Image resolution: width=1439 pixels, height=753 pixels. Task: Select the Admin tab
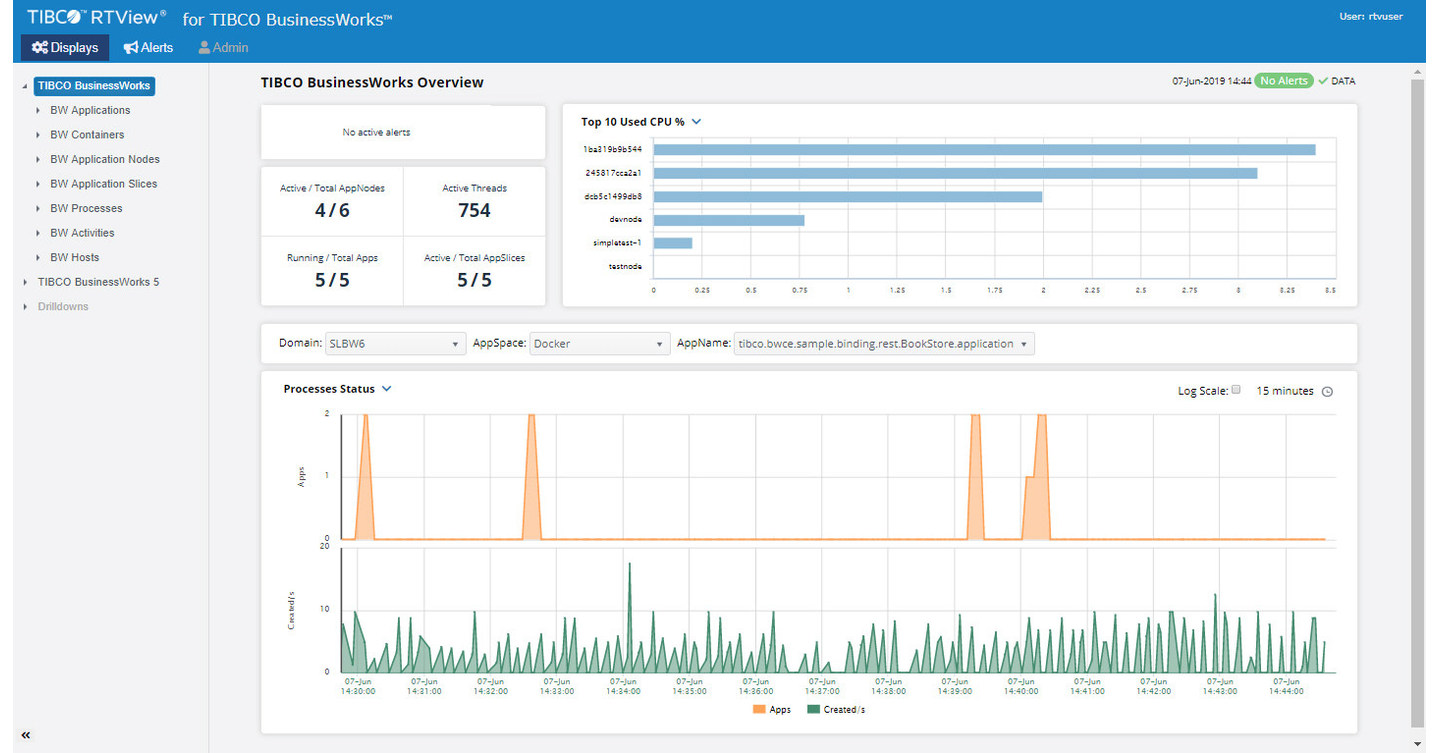point(223,48)
